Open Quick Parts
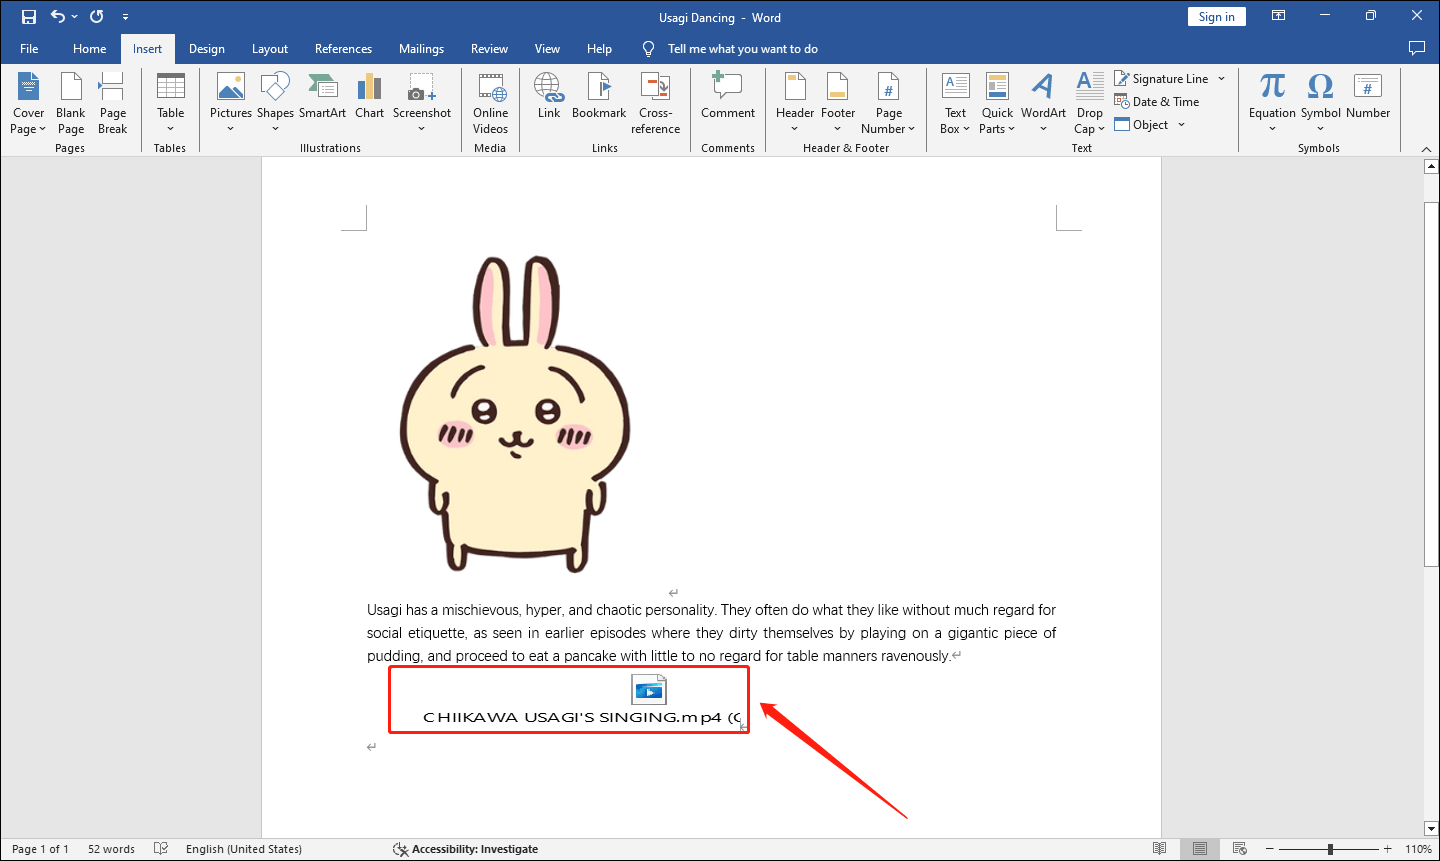The width and height of the screenshot is (1440, 861). point(997,102)
